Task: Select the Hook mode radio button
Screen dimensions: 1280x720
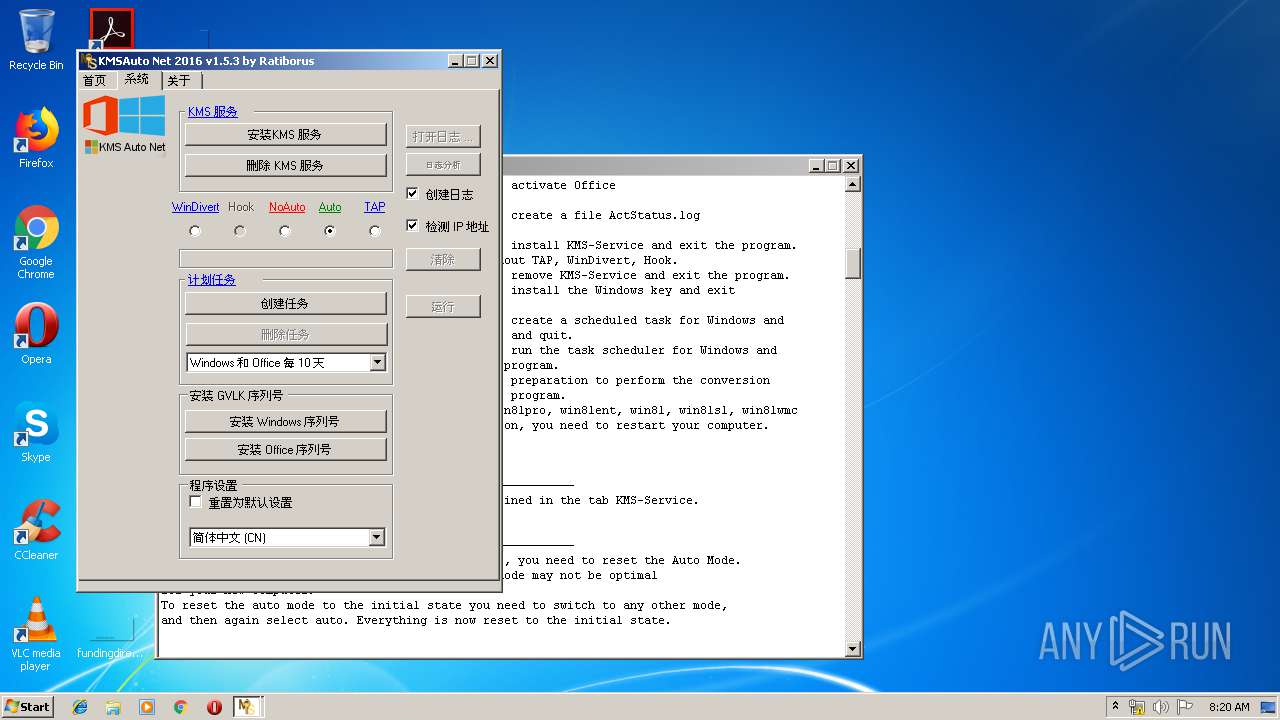Action: [x=240, y=231]
